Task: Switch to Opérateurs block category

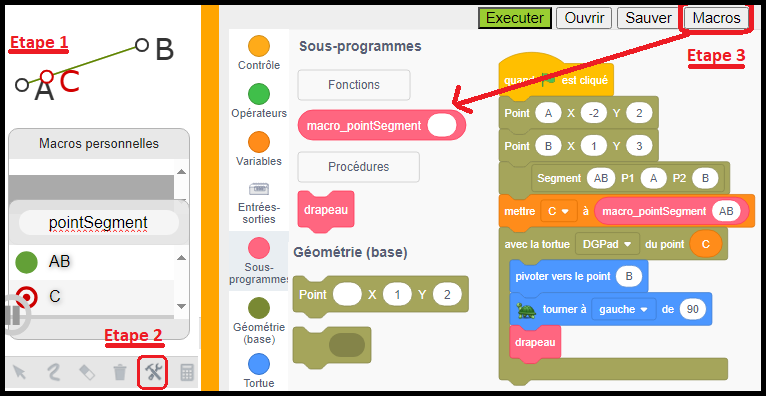Action: (259, 101)
